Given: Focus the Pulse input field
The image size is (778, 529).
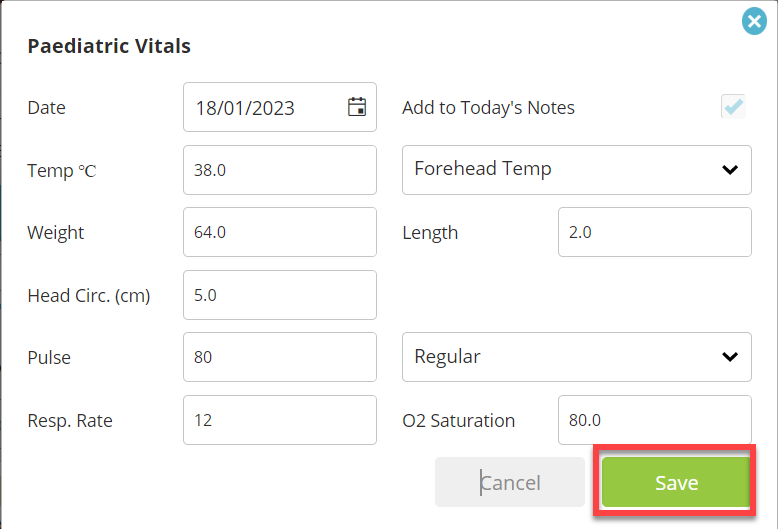Looking at the screenshot, I should pyautogui.click(x=280, y=357).
